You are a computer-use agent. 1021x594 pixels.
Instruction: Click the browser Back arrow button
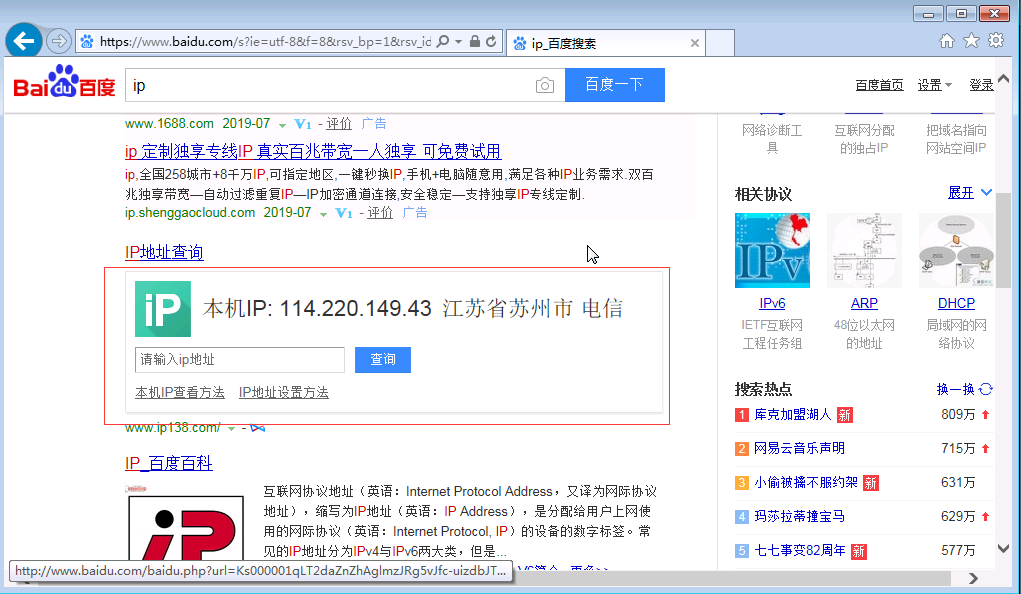24,41
